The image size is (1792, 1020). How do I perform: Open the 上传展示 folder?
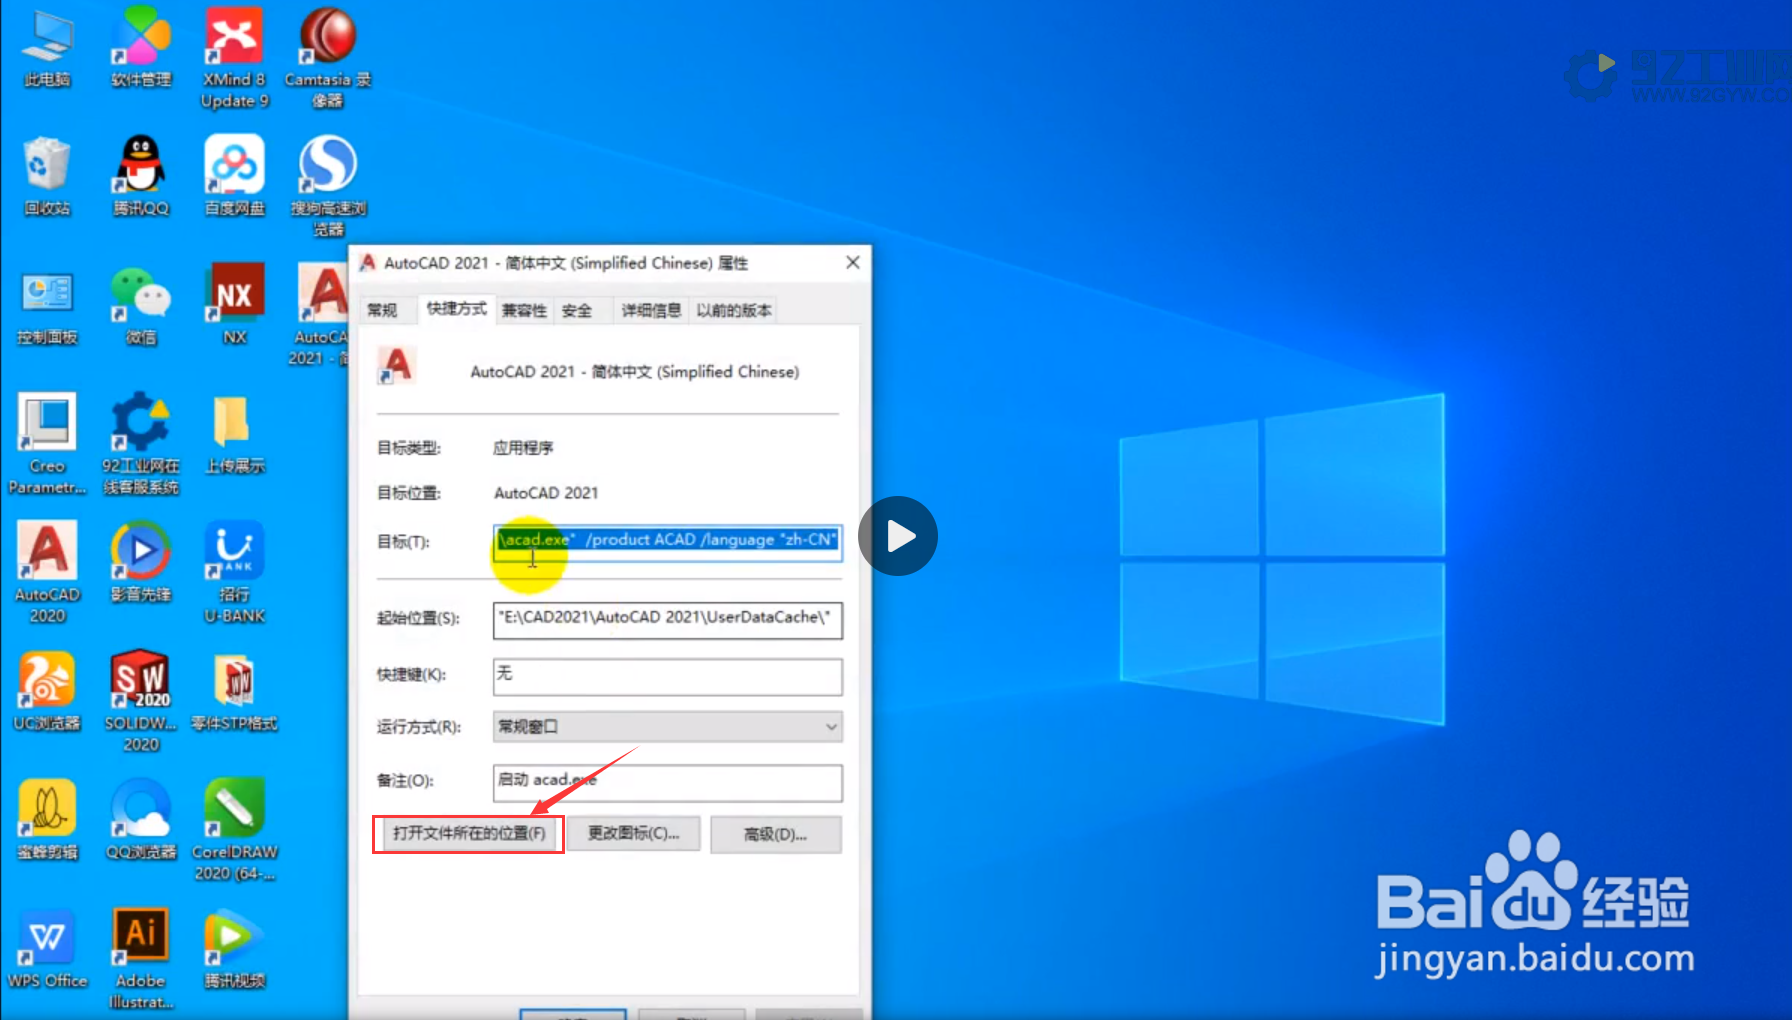tap(234, 434)
